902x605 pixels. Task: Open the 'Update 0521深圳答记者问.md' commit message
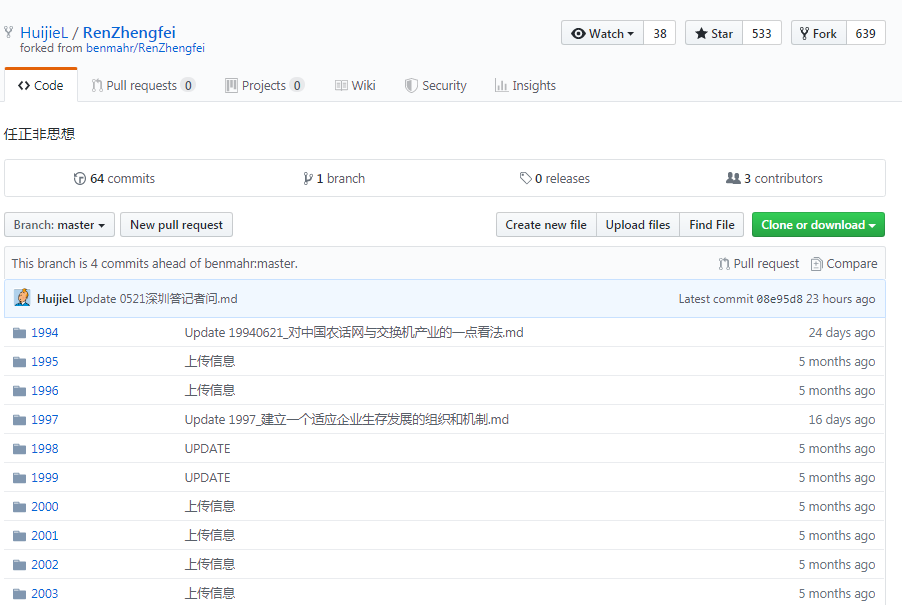pyautogui.click(x=158, y=299)
